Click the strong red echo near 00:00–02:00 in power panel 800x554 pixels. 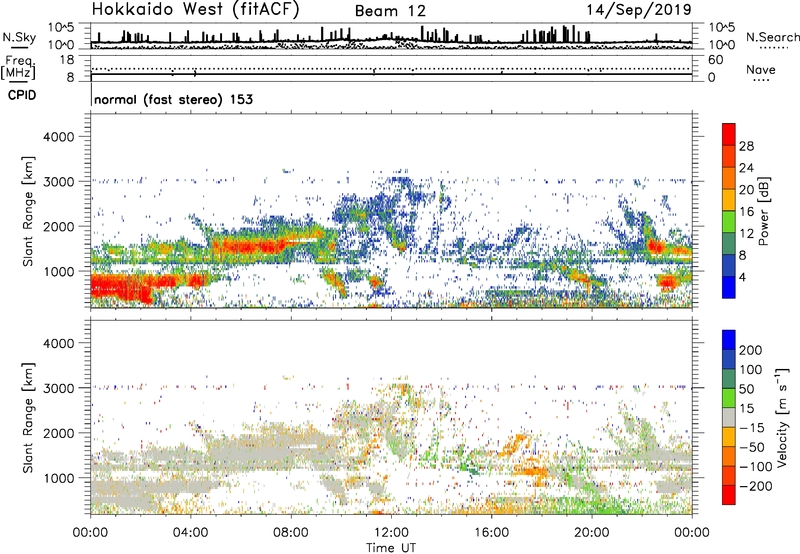pos(120,288)
